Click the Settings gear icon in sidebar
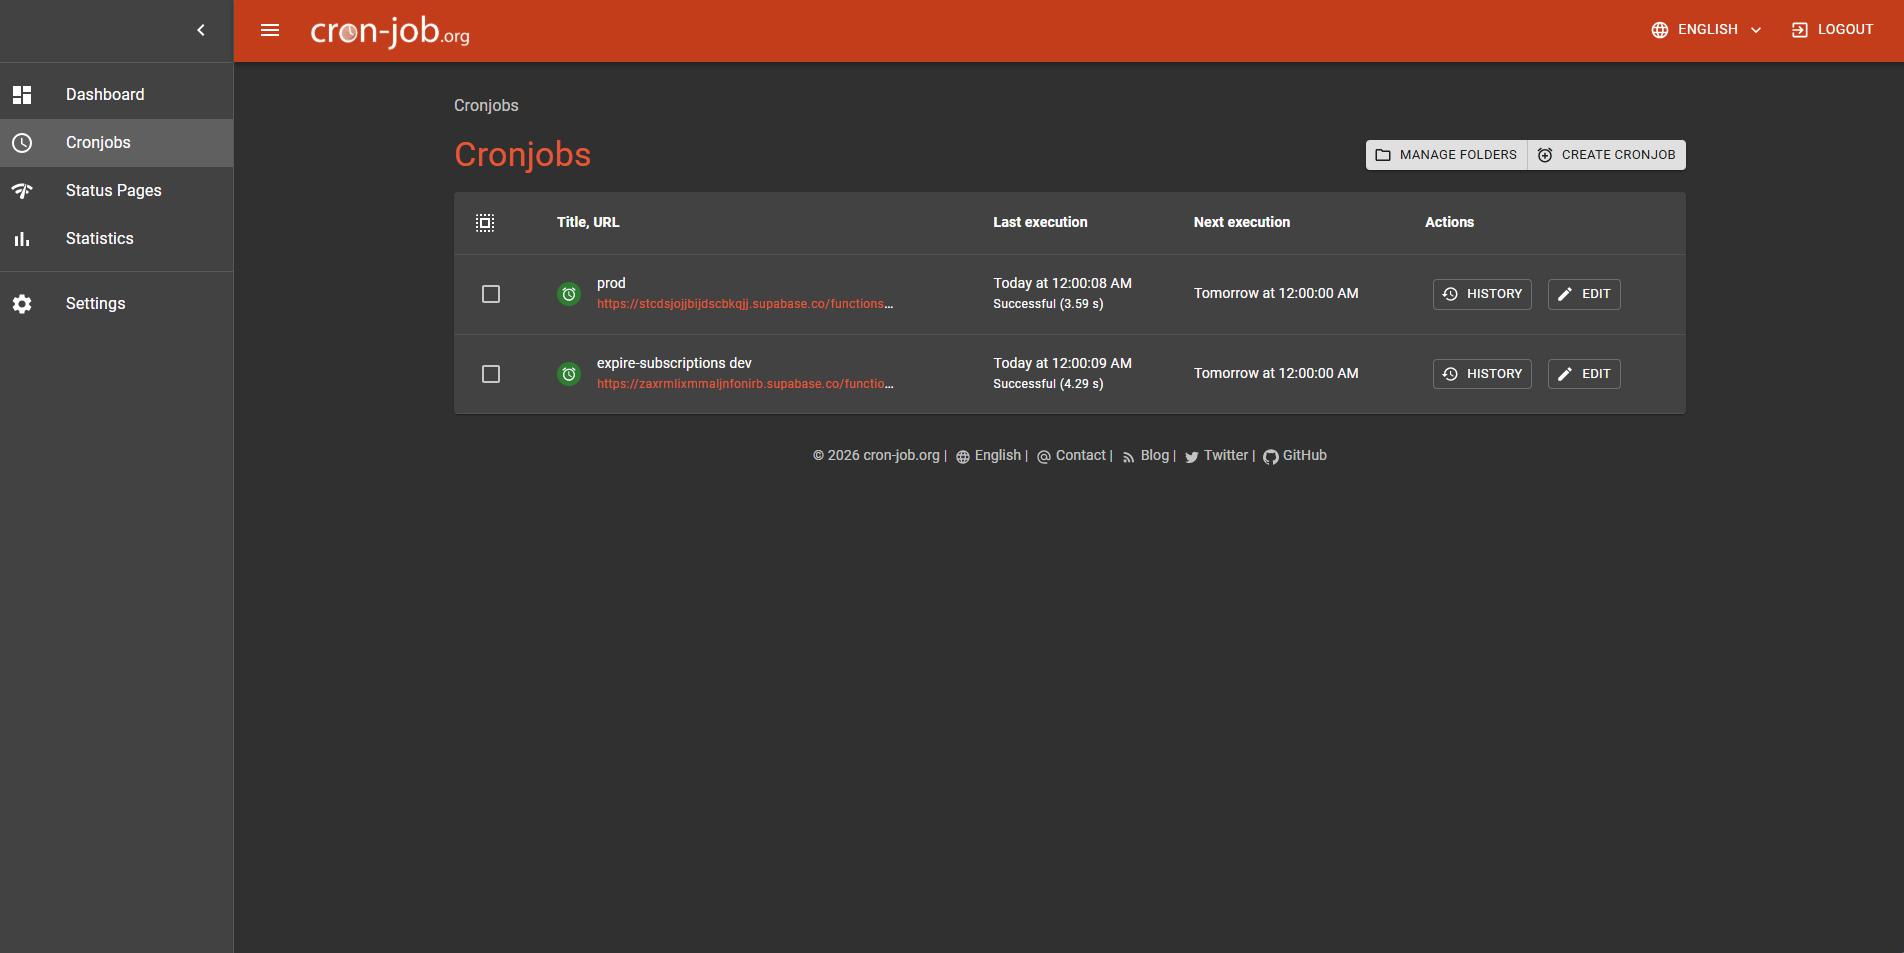 click(x=22, y=304)
